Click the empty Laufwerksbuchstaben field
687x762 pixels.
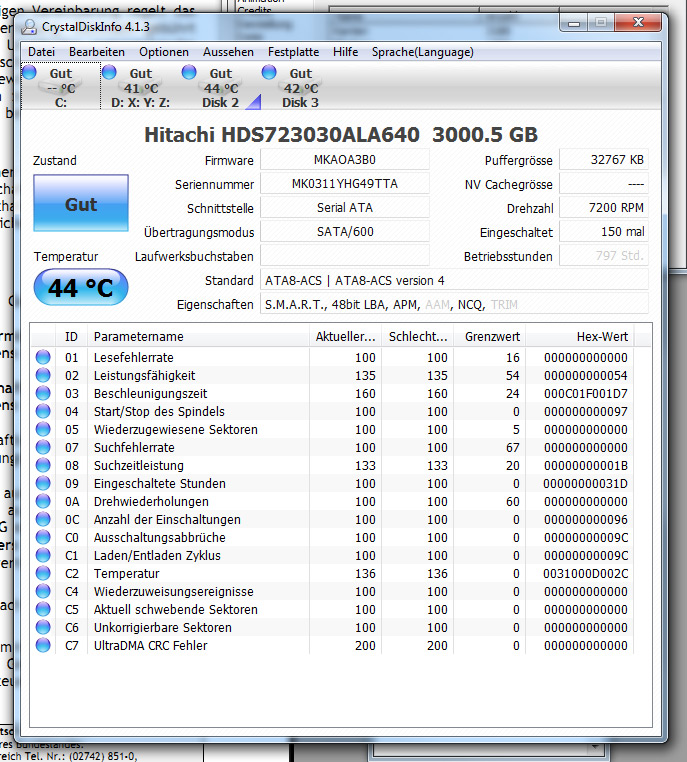point(345,255)
